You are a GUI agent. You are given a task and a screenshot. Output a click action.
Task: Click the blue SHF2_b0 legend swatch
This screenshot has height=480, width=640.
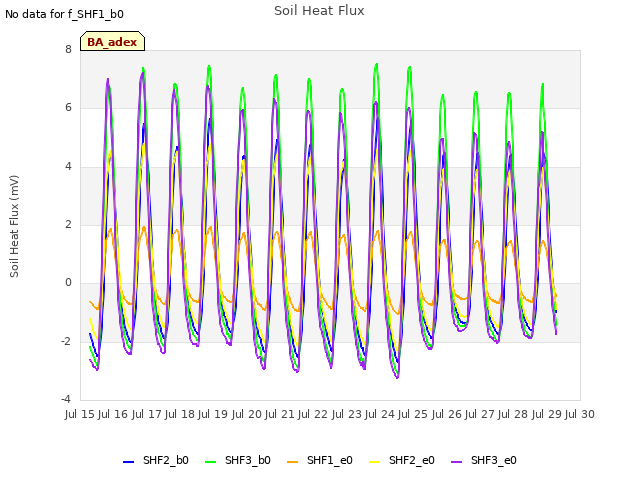click(129, 462)
